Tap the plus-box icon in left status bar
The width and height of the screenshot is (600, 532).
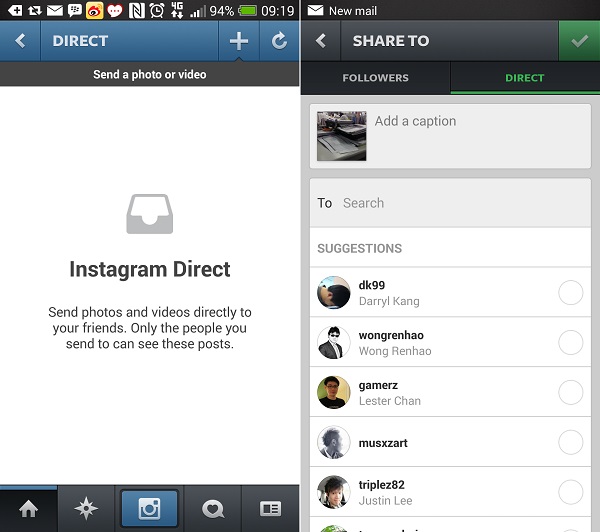tap(15, 10)
